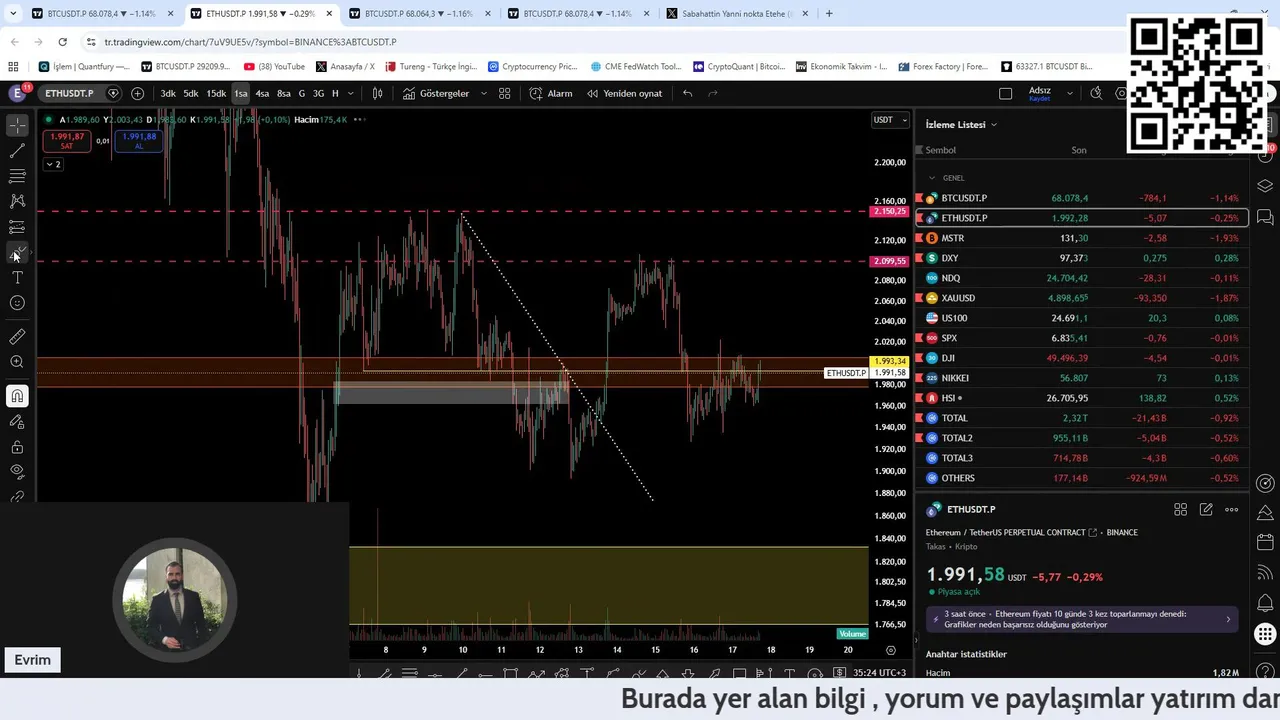Undo the last chart action
This screenshot has width=1280, height=720.
pyautogui.click(x=687, y=93)
